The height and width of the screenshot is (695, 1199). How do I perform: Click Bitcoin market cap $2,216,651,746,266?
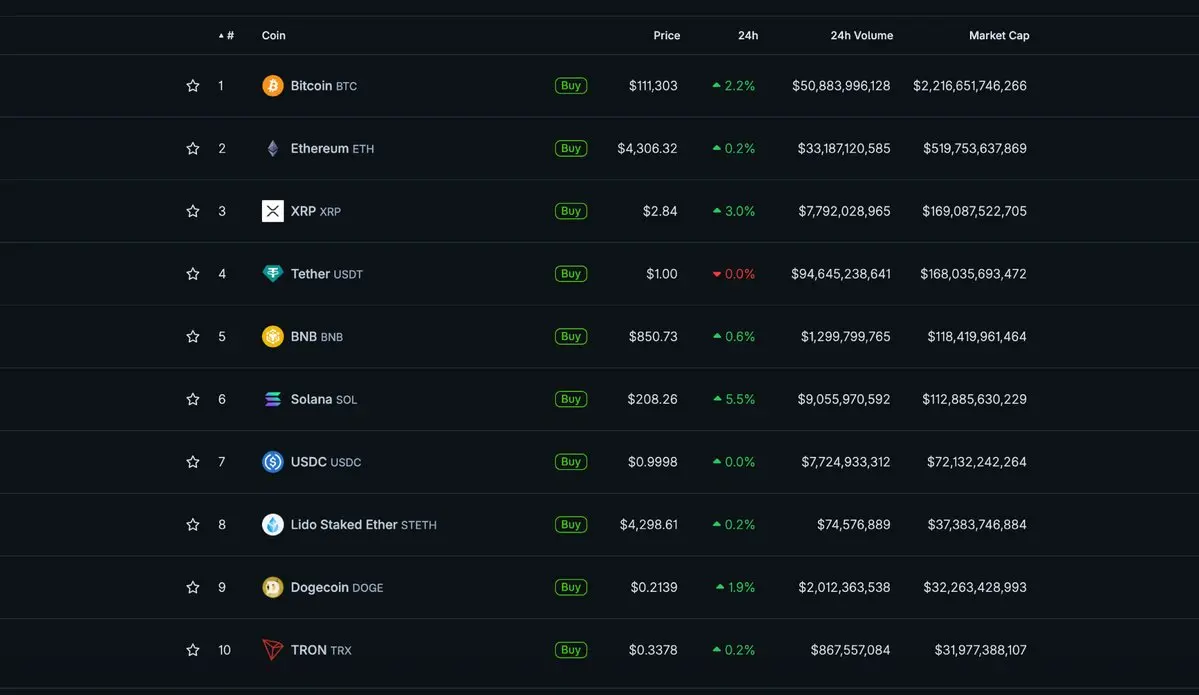coord(970,86)
